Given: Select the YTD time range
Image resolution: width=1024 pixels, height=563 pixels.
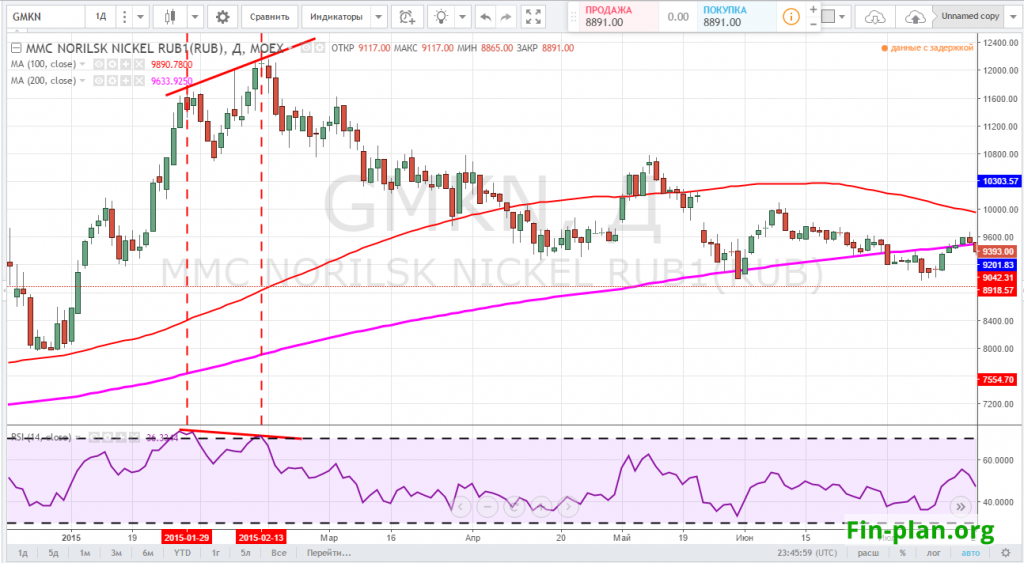Looking at the screenshot, I should pos(181,553).
